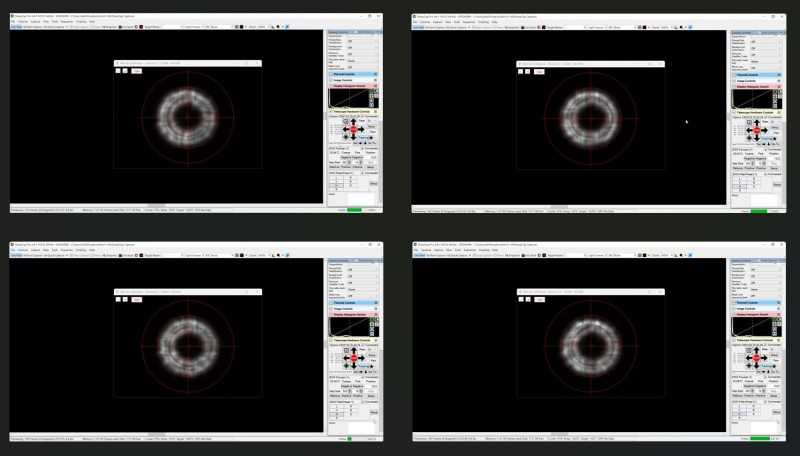Viewport: 800px width, 456px height.
Task: Click the mount move-up arrow in top-right window
Action: [757, 123]
